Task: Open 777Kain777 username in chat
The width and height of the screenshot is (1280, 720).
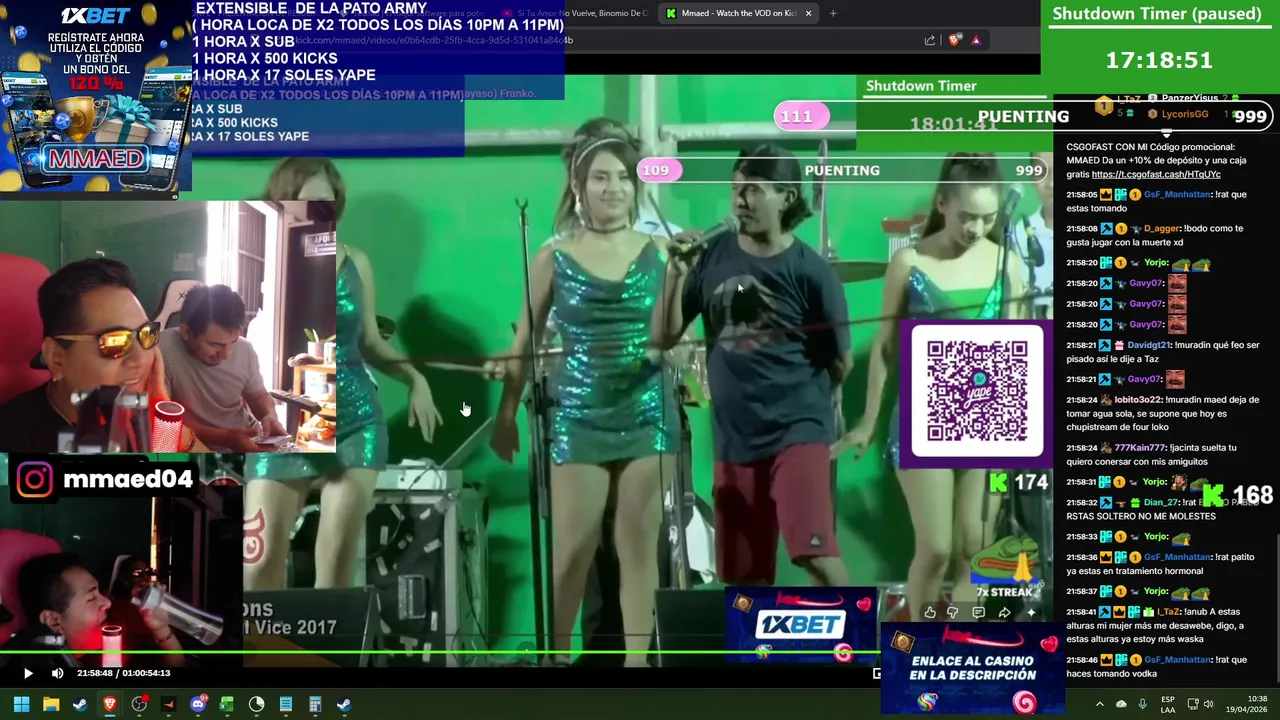Action: (x=1140, y=448)
